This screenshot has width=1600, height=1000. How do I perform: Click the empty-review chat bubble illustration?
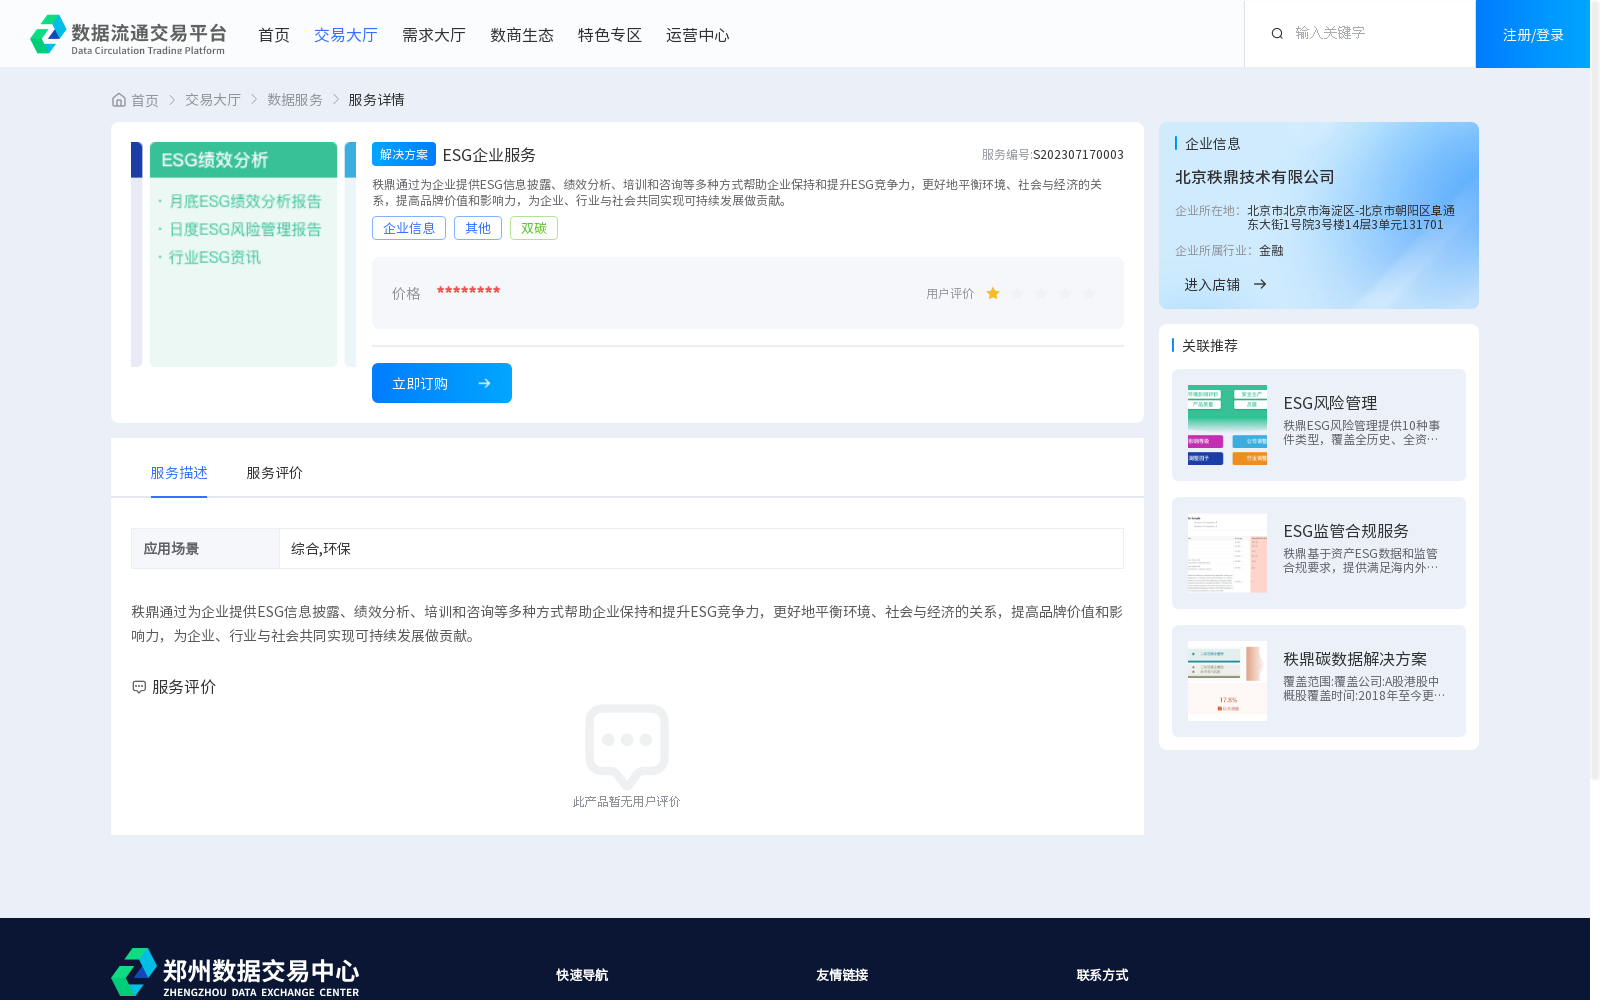627,746
